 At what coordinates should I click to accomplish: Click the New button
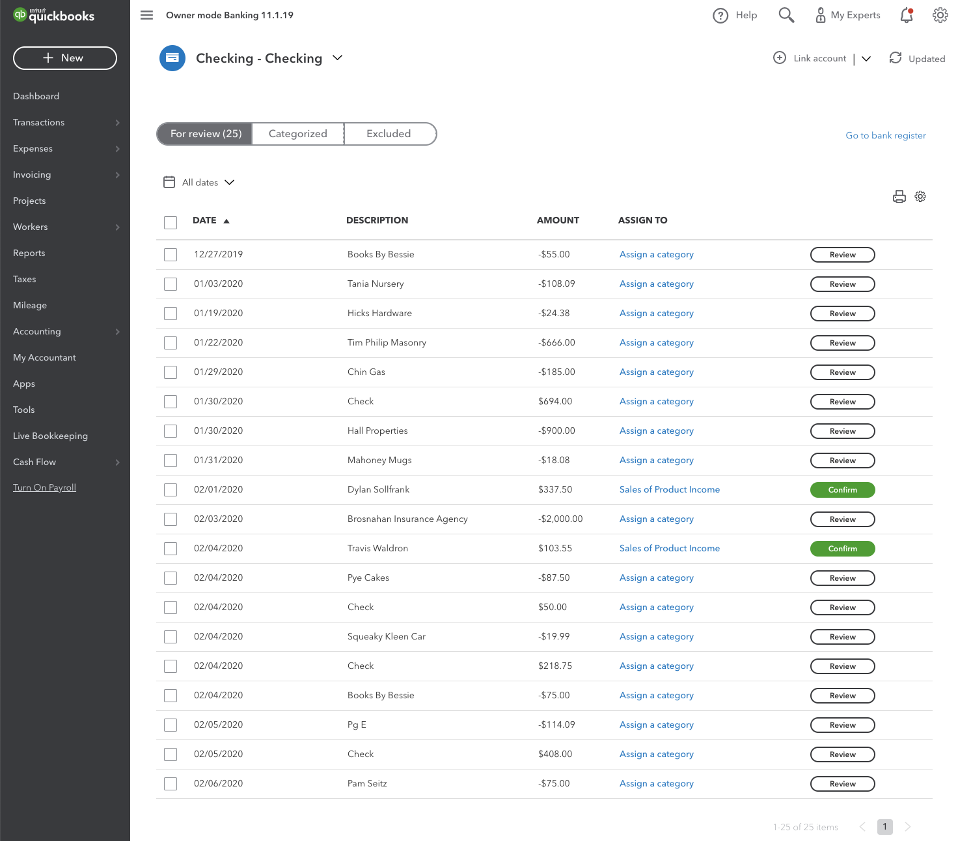coord(65,58)
